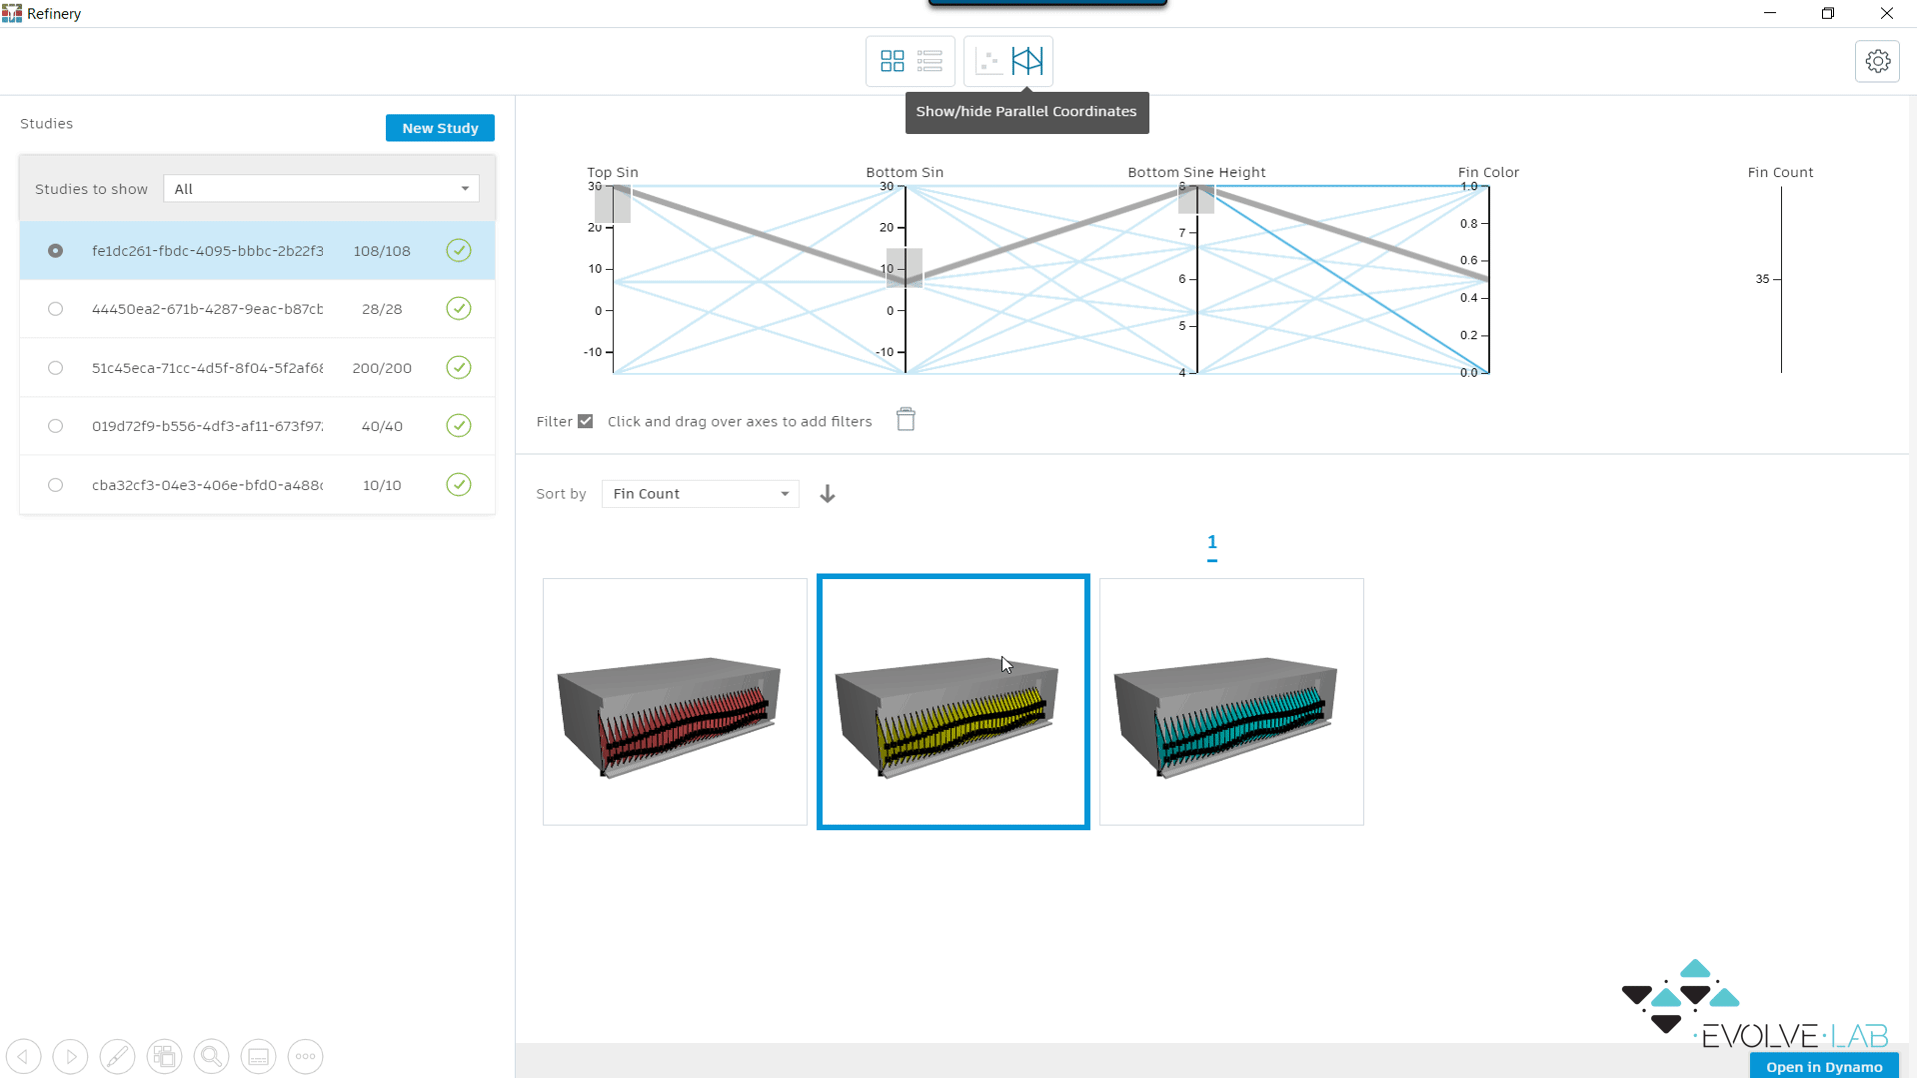Reverse sort order with the down arrow
The height and width of the screenshot is (1078, 1917).
pyautogui.click(x=826, y=493)
